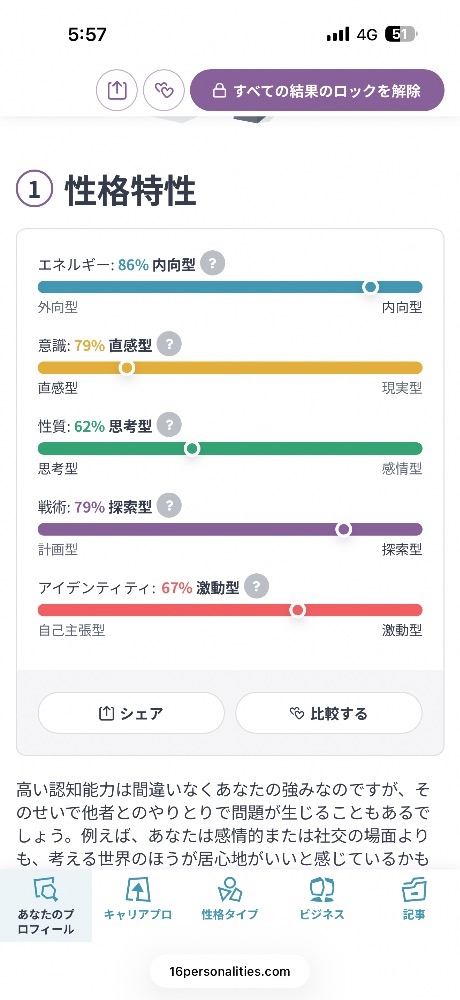This screenshot has width=460, height=1000.
Task: Tap the double-hearts compare icon at top
Action: pos(164,91)
